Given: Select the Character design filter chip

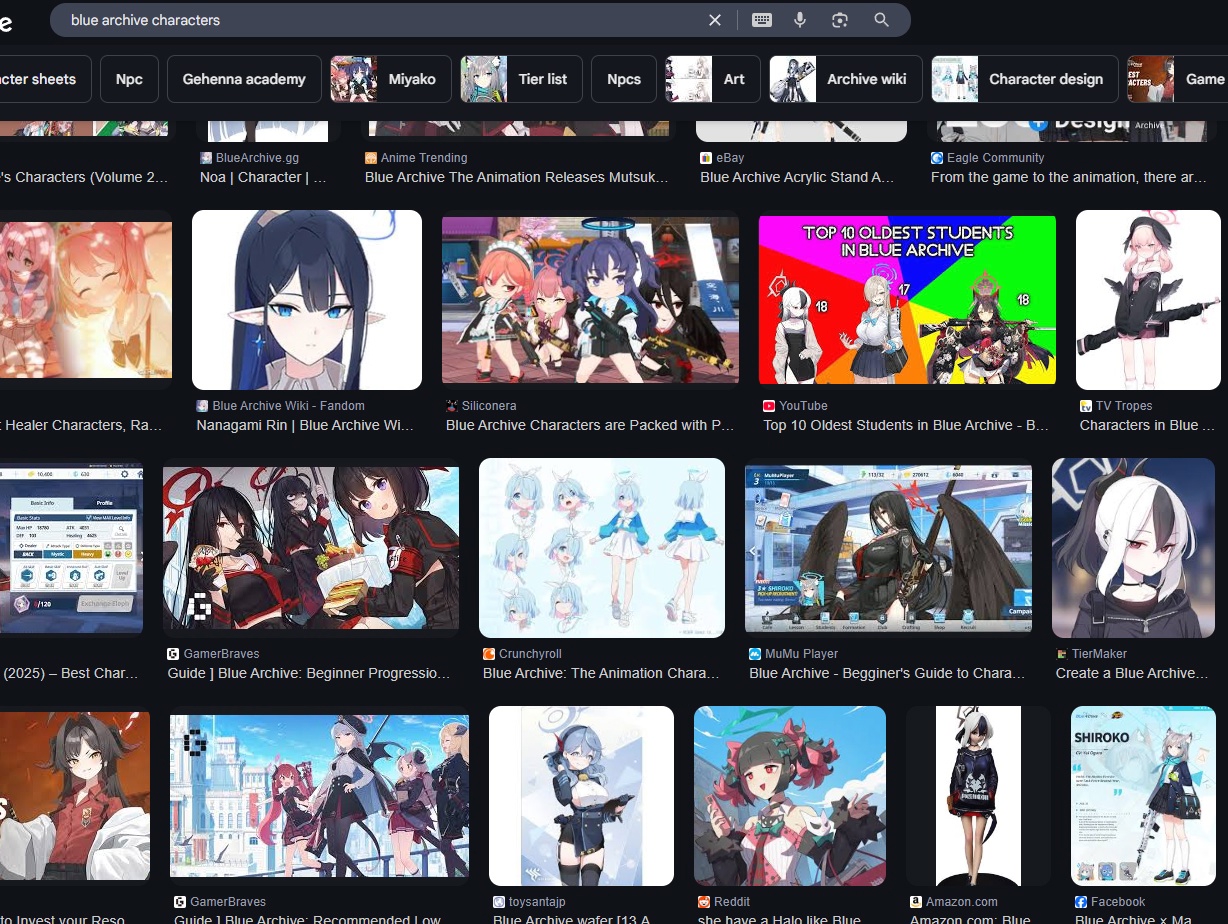Looking at the screenshot, I should [1025, 79].
